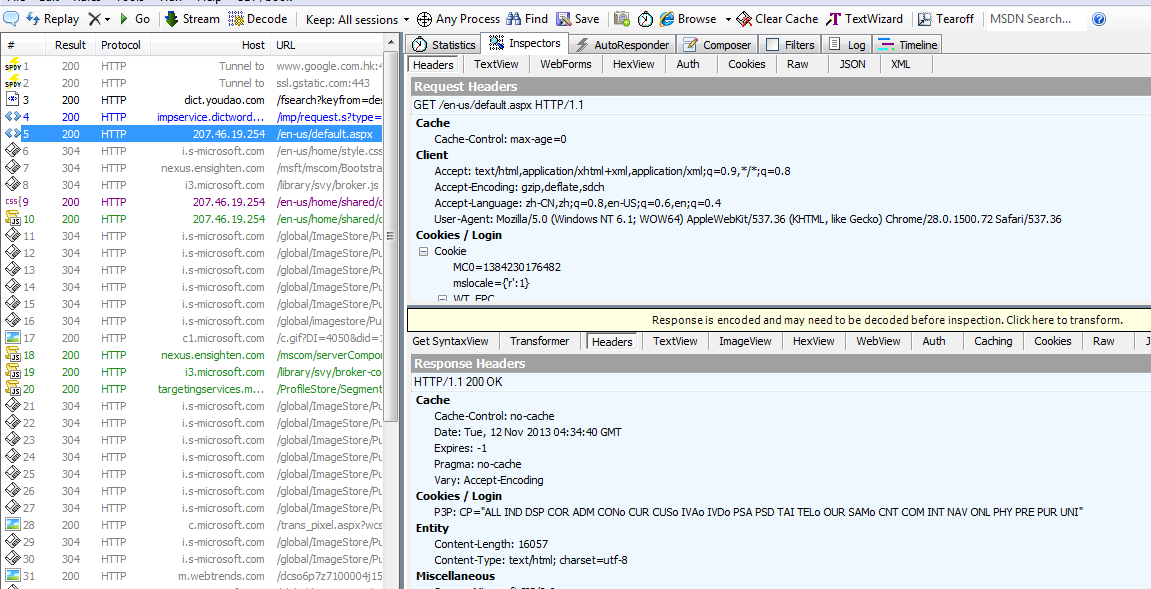The height and width of the screenshot is (589, 1151).
Task: Open the Get SyntaxView response tab
Action: [450, 341]
